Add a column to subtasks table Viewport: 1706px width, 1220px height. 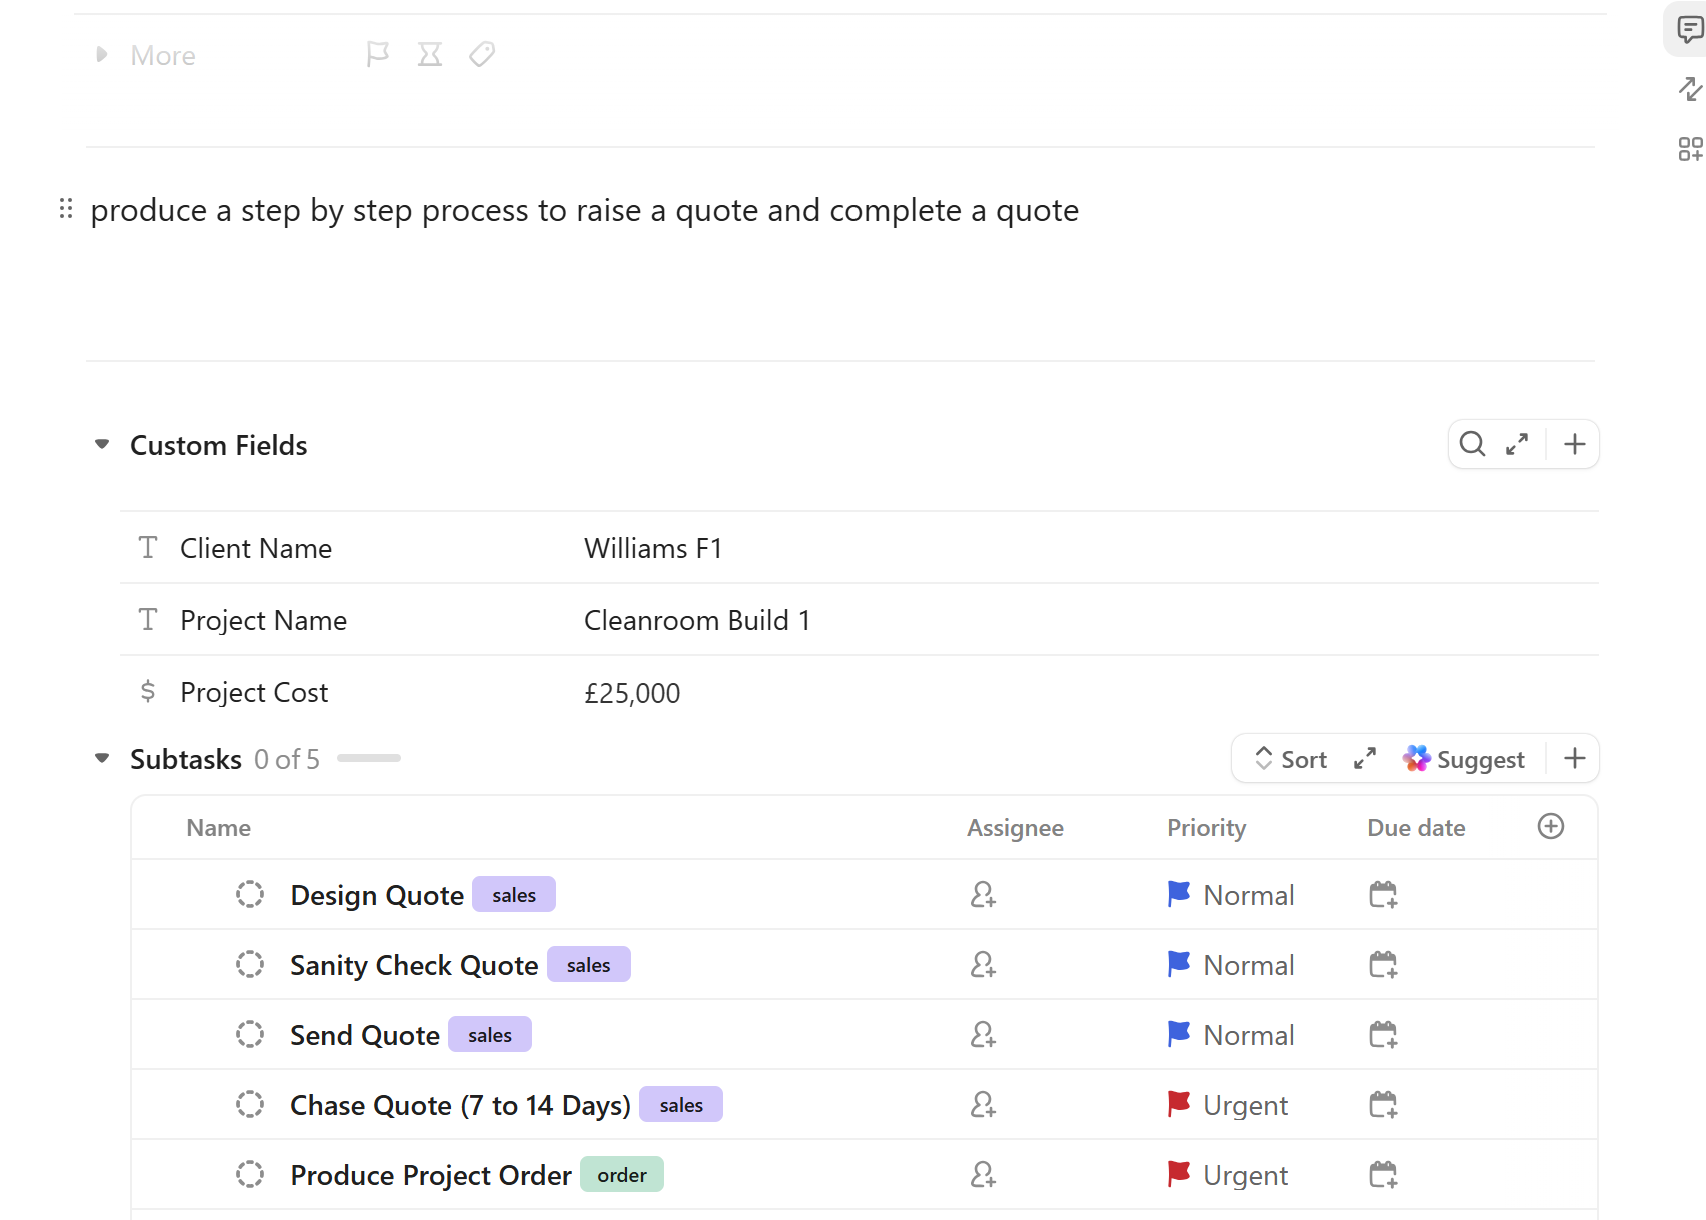click(x=1551, y=826)
